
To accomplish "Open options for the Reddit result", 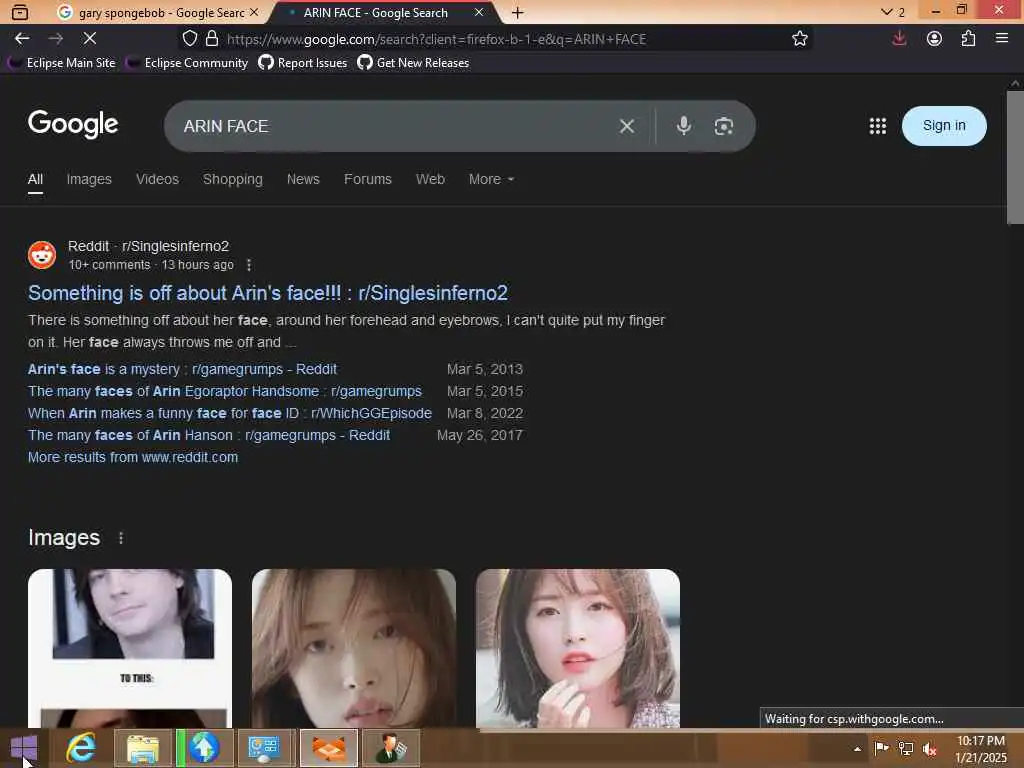I will pos(248,264).
